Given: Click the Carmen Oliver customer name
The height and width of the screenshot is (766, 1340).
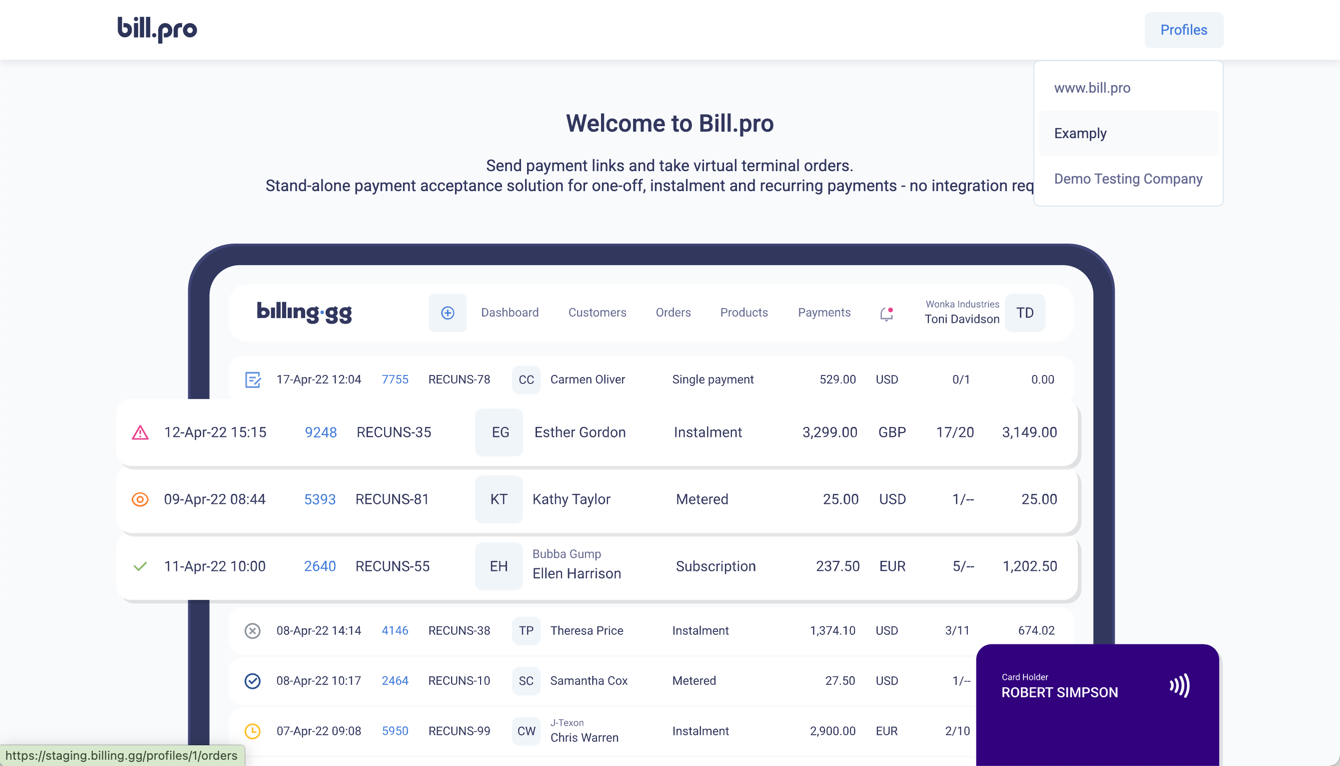Looking at the screenshot, I should pyautogui.click(x=588, y=380).
